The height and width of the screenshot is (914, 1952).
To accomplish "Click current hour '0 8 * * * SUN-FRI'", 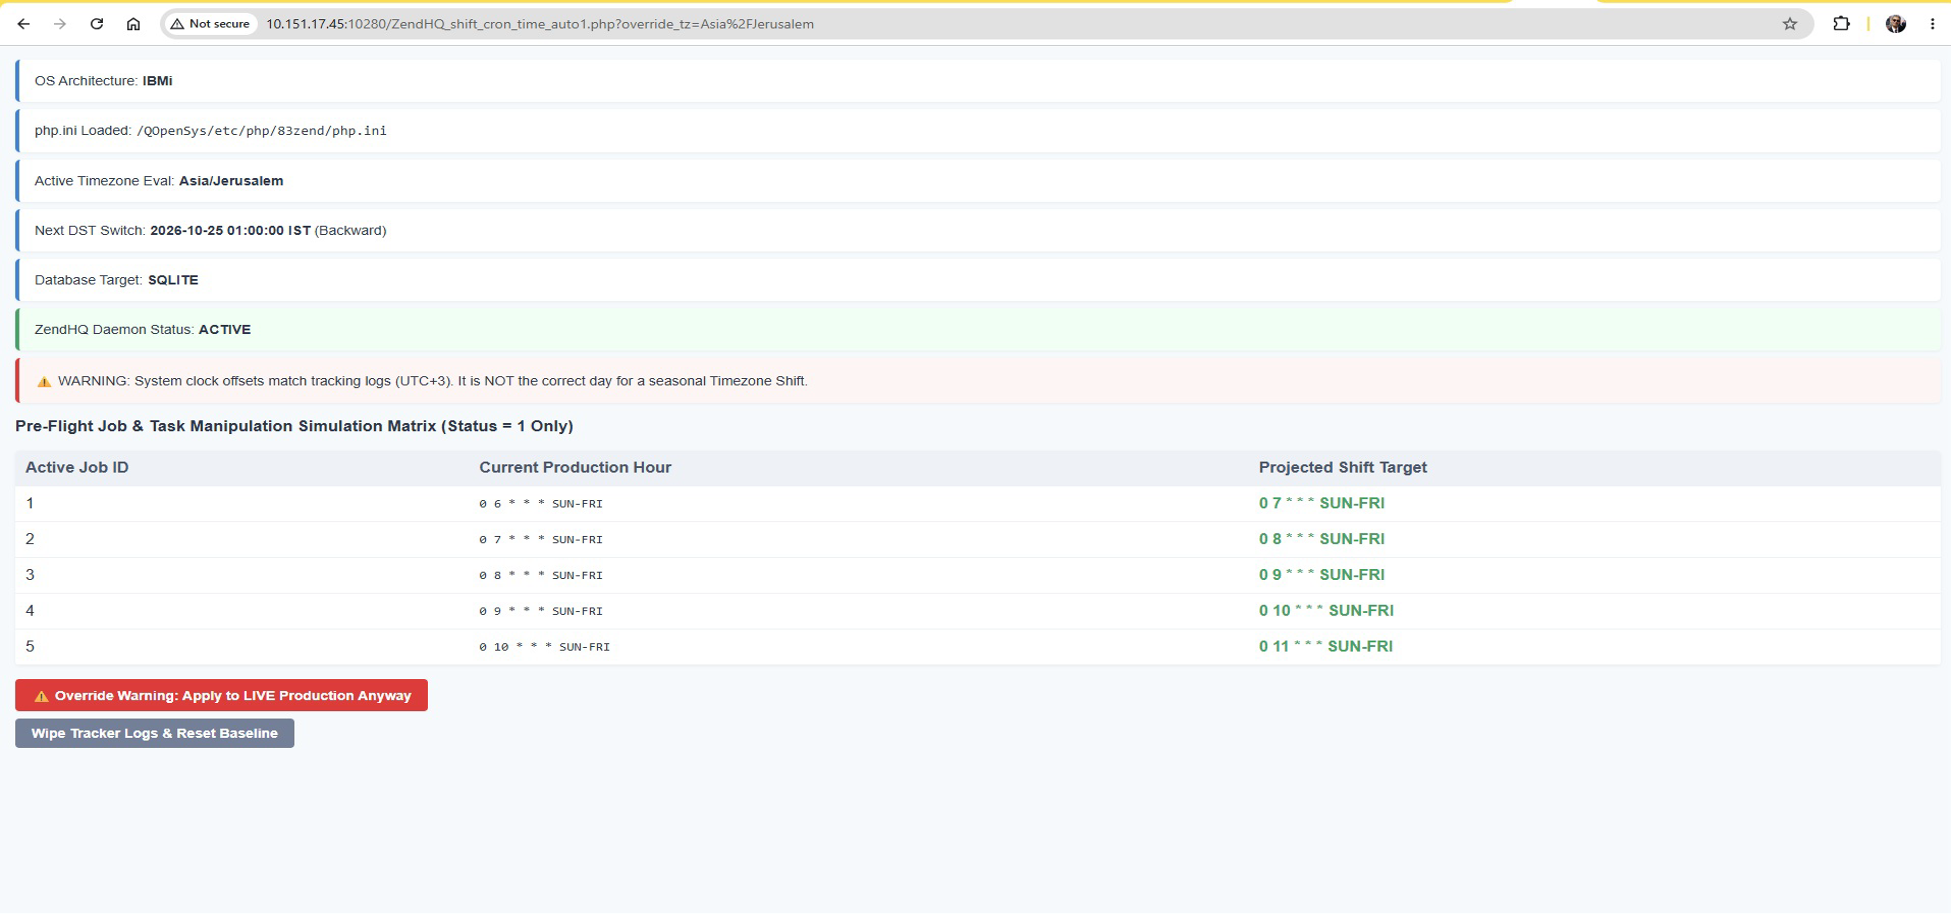I will [541, 576].
